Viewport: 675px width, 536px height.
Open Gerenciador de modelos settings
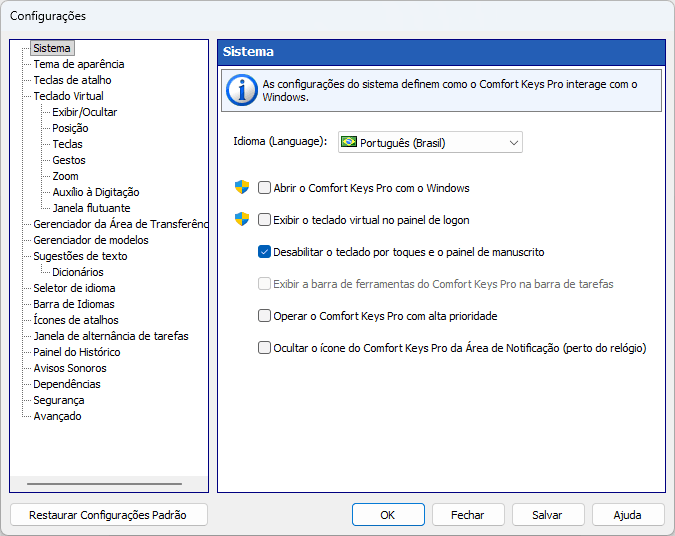pyautogui.click(x=91, y=240)
